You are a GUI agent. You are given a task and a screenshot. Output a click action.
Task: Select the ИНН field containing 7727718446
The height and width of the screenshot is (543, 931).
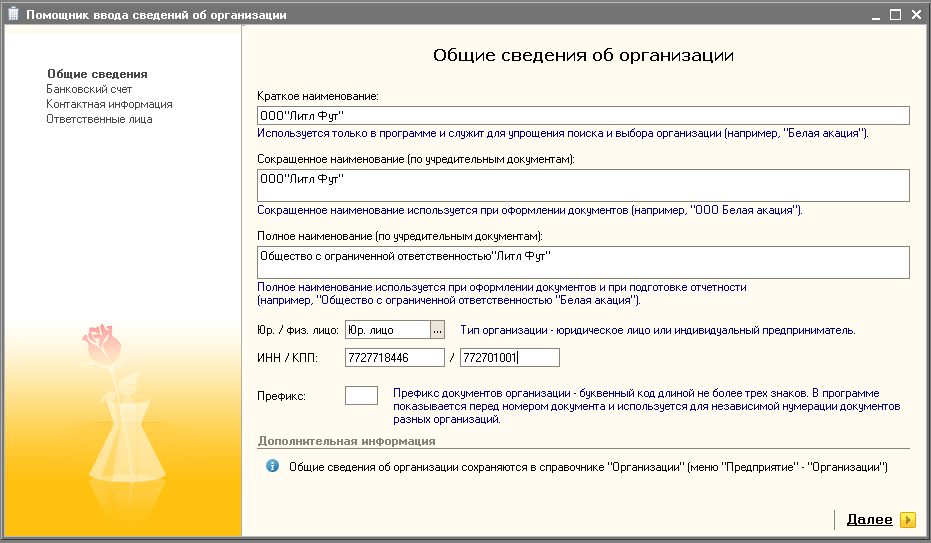click(394, 358)
